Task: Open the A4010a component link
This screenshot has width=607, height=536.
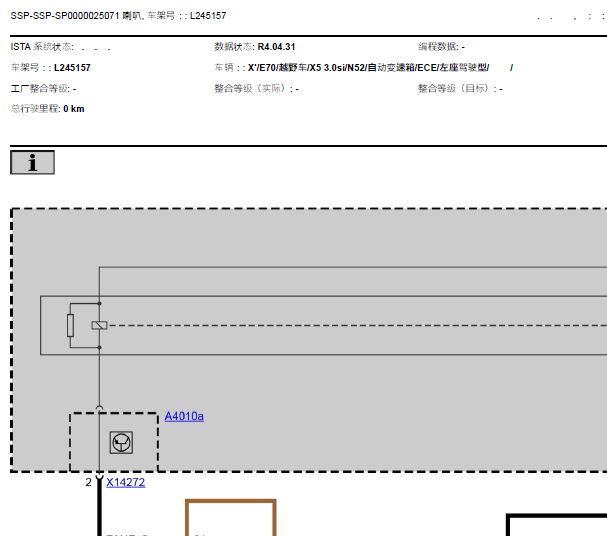Action: (x=184, y=416)
